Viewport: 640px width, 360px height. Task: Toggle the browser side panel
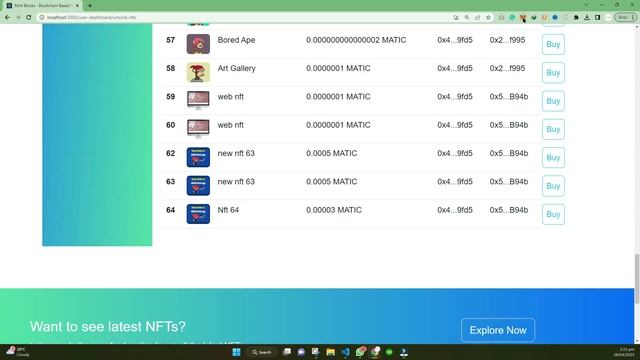597,18
